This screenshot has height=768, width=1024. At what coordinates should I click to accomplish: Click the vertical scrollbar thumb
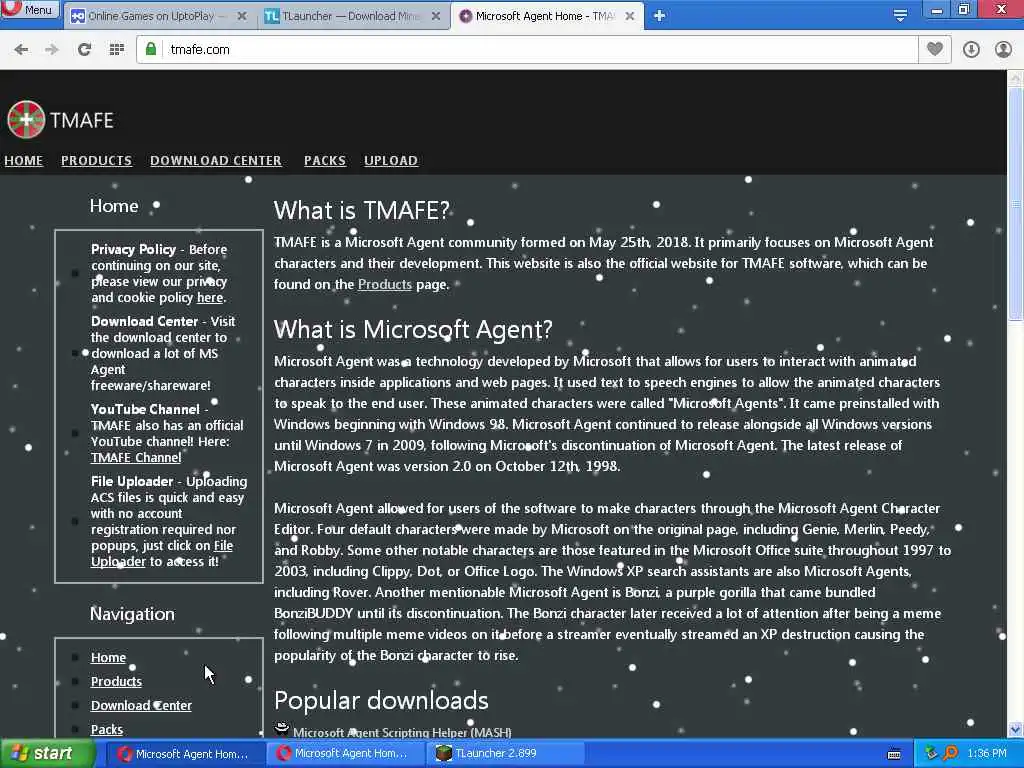click(1015, 204)
